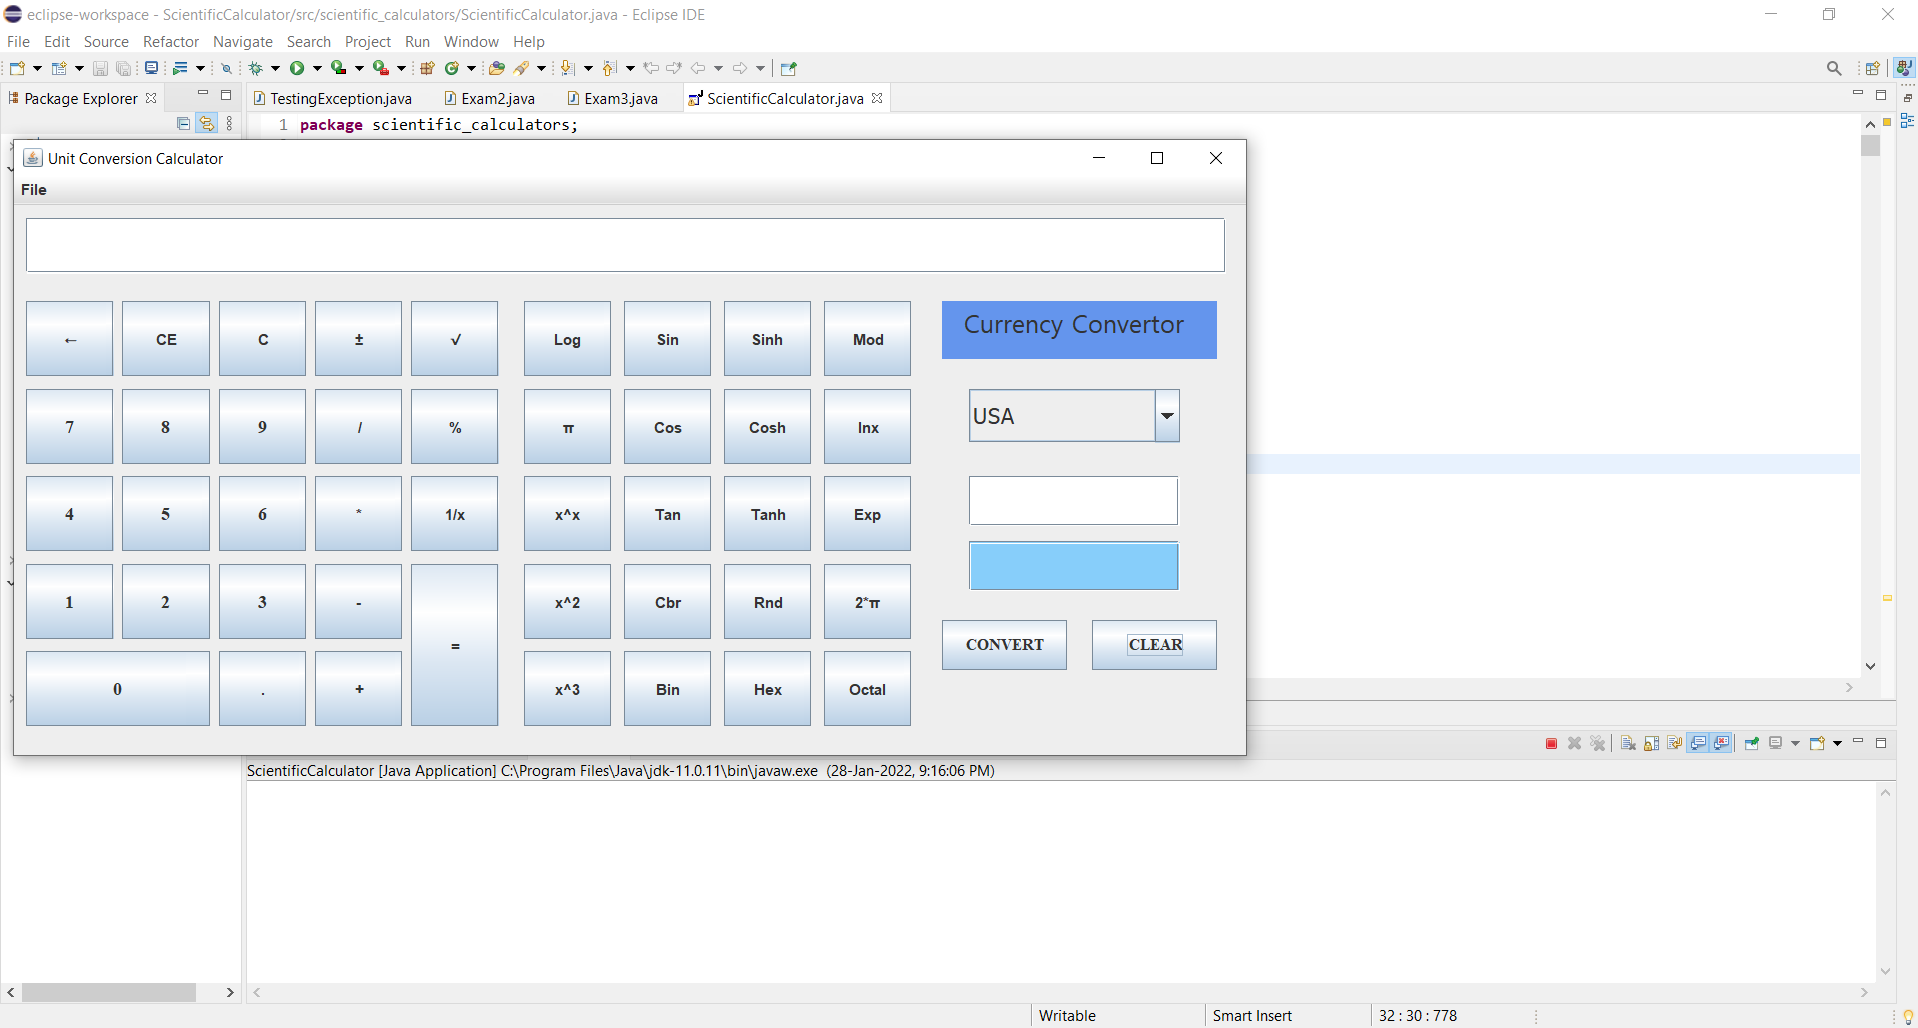1918x1028 pixels.
Task: Run the application with the green Run icon
Action: pos(298,67)
